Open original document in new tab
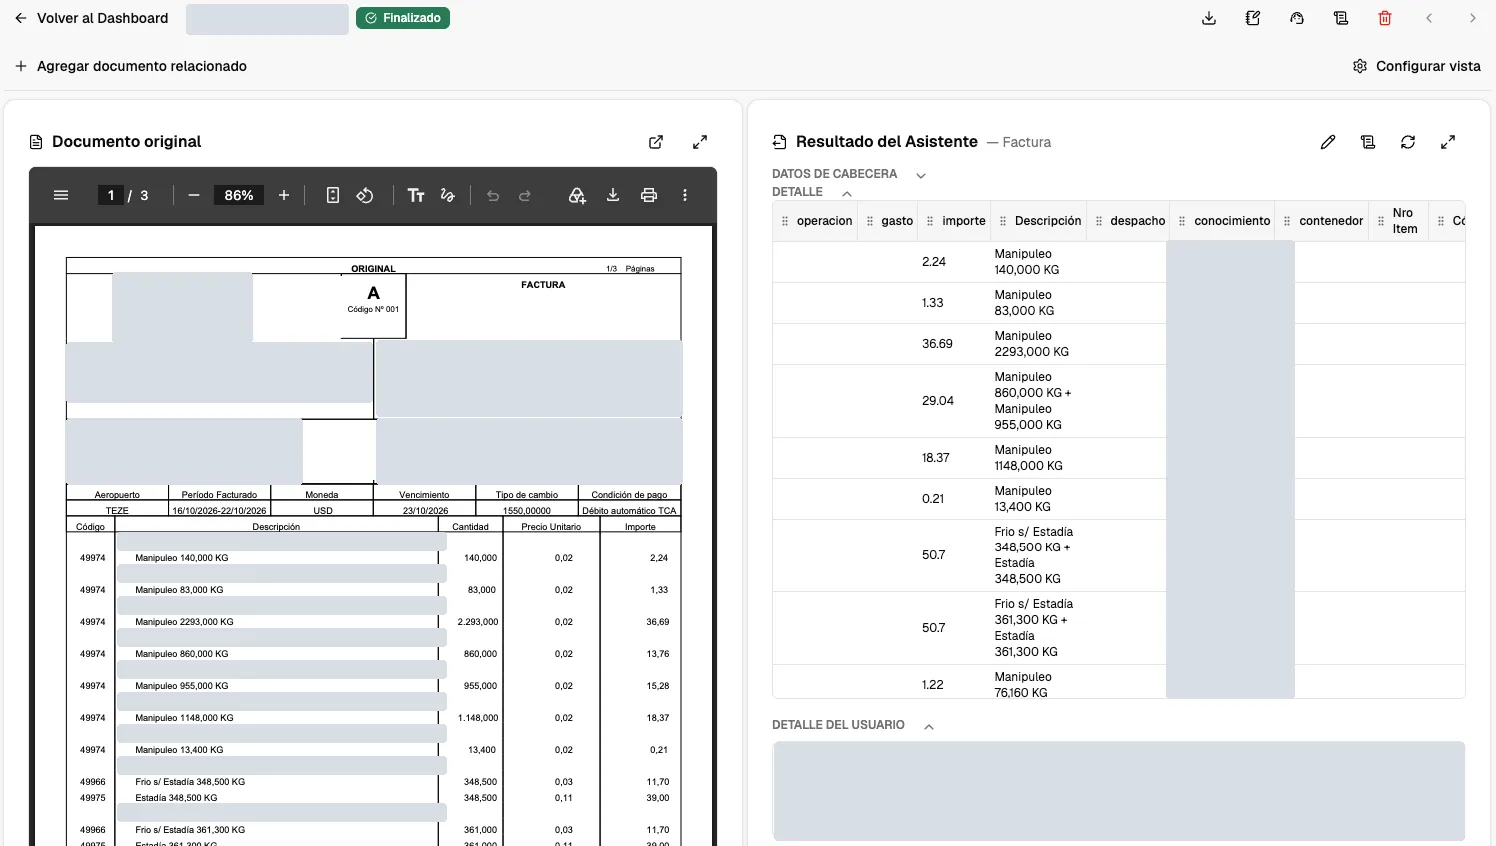 (x=656, y=142)
